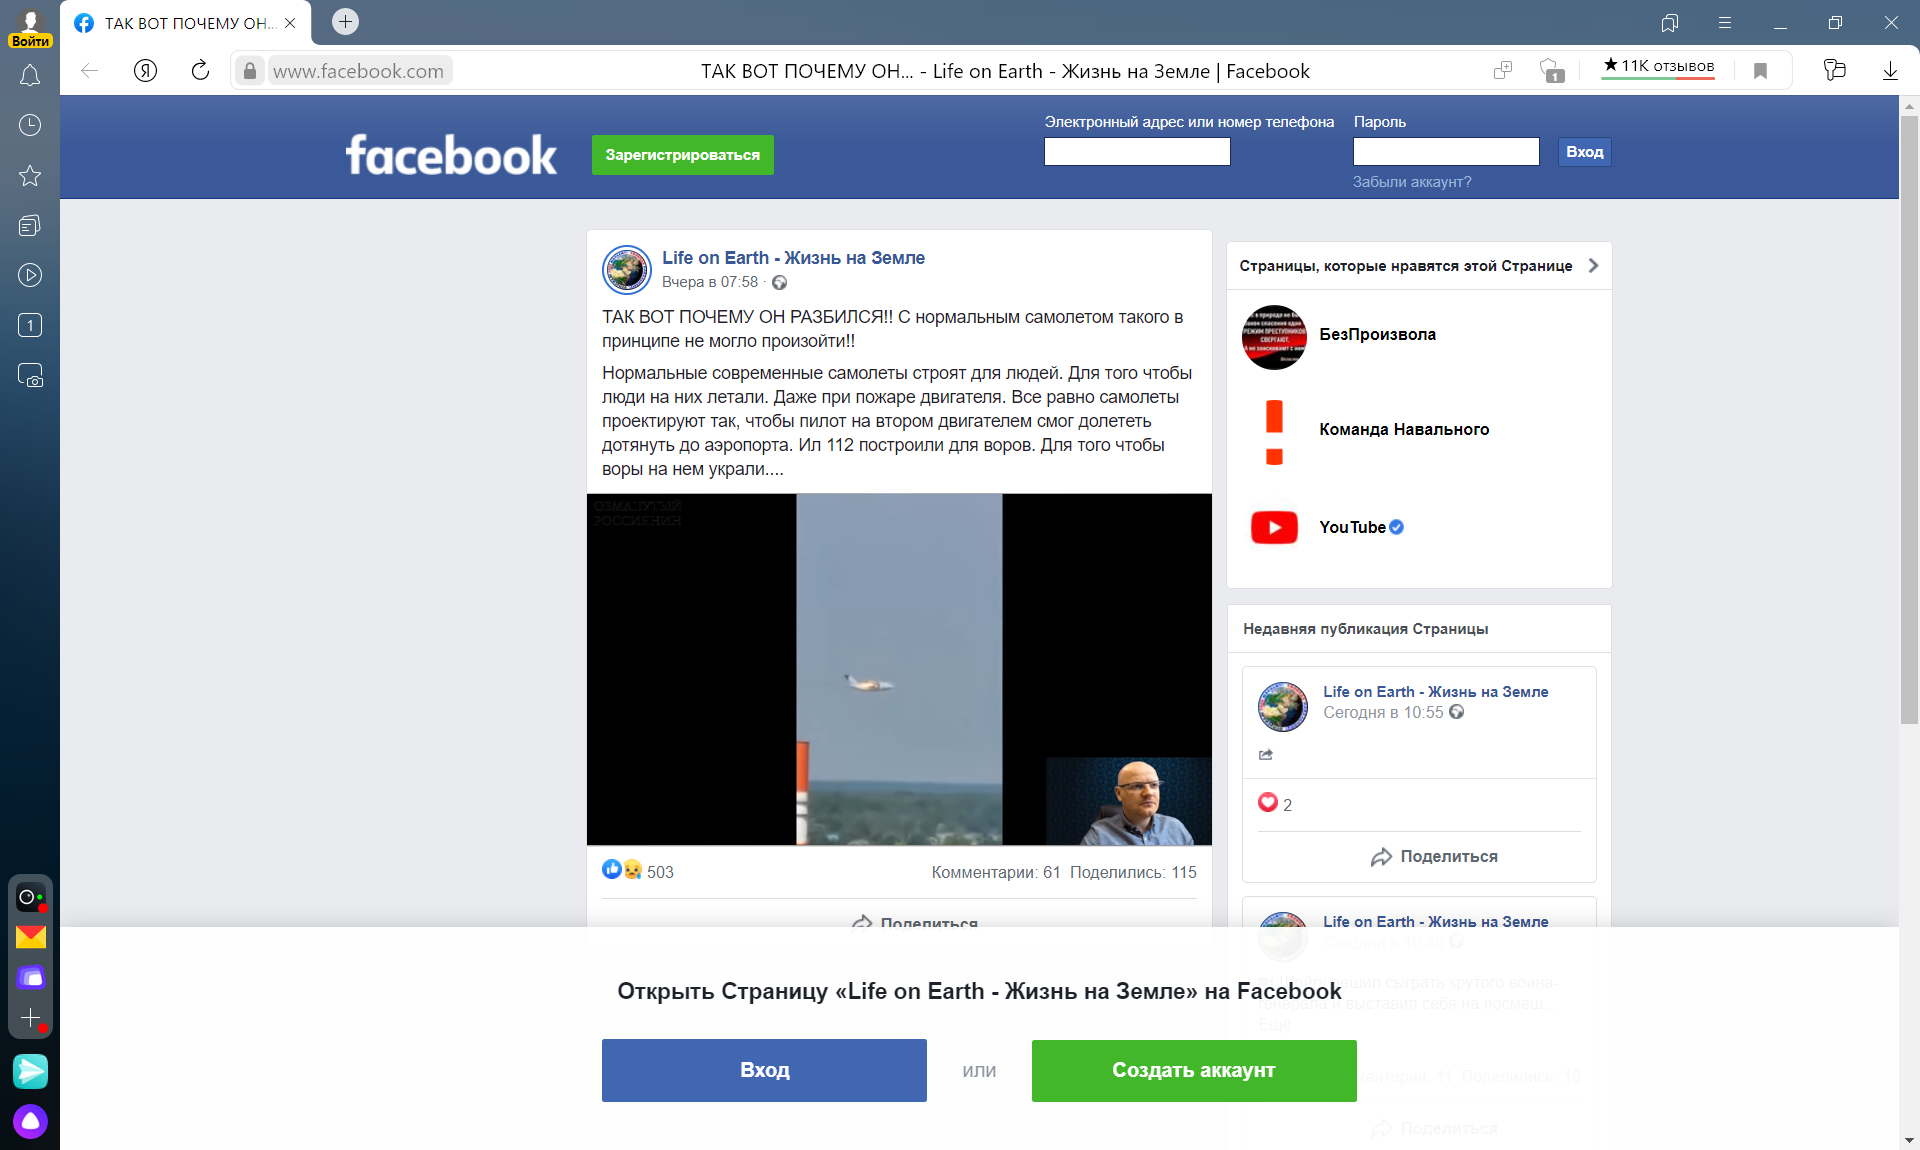Open video player icon in sidebar
The width and height of the screenshot is (1920, 1150).
30,275
